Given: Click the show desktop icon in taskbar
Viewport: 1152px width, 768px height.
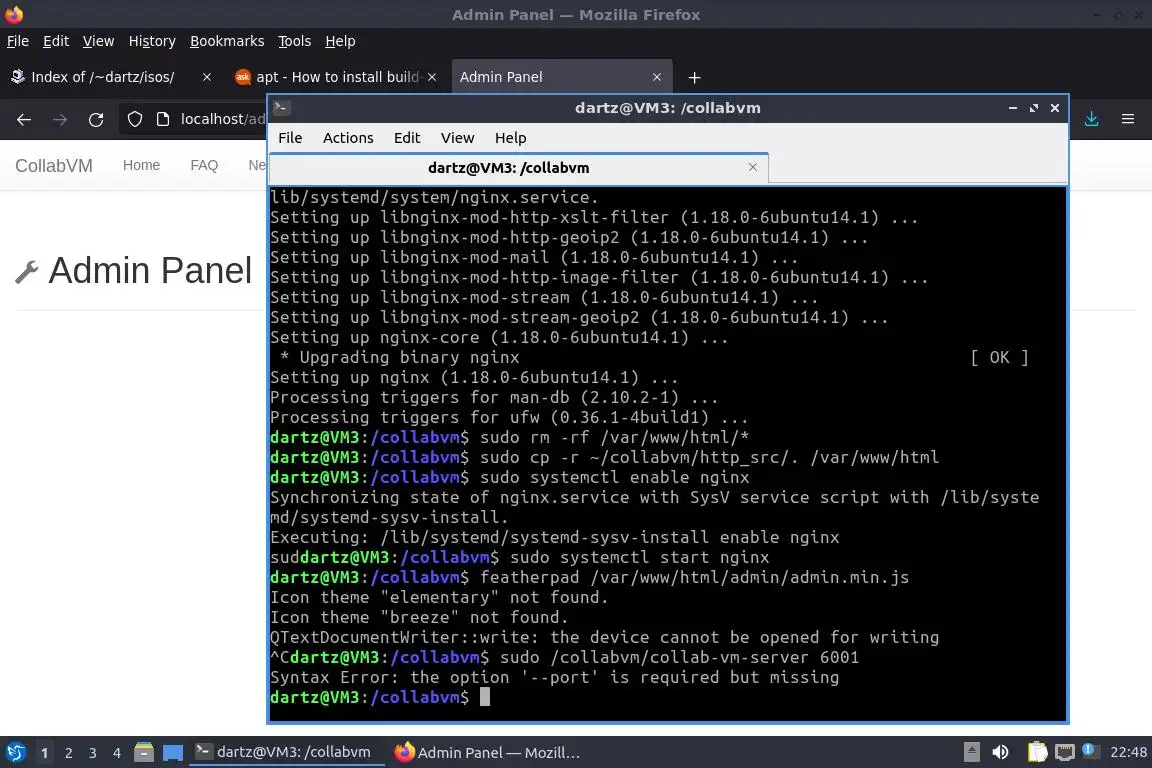Looking at the screenshot, I should [173, 753].
